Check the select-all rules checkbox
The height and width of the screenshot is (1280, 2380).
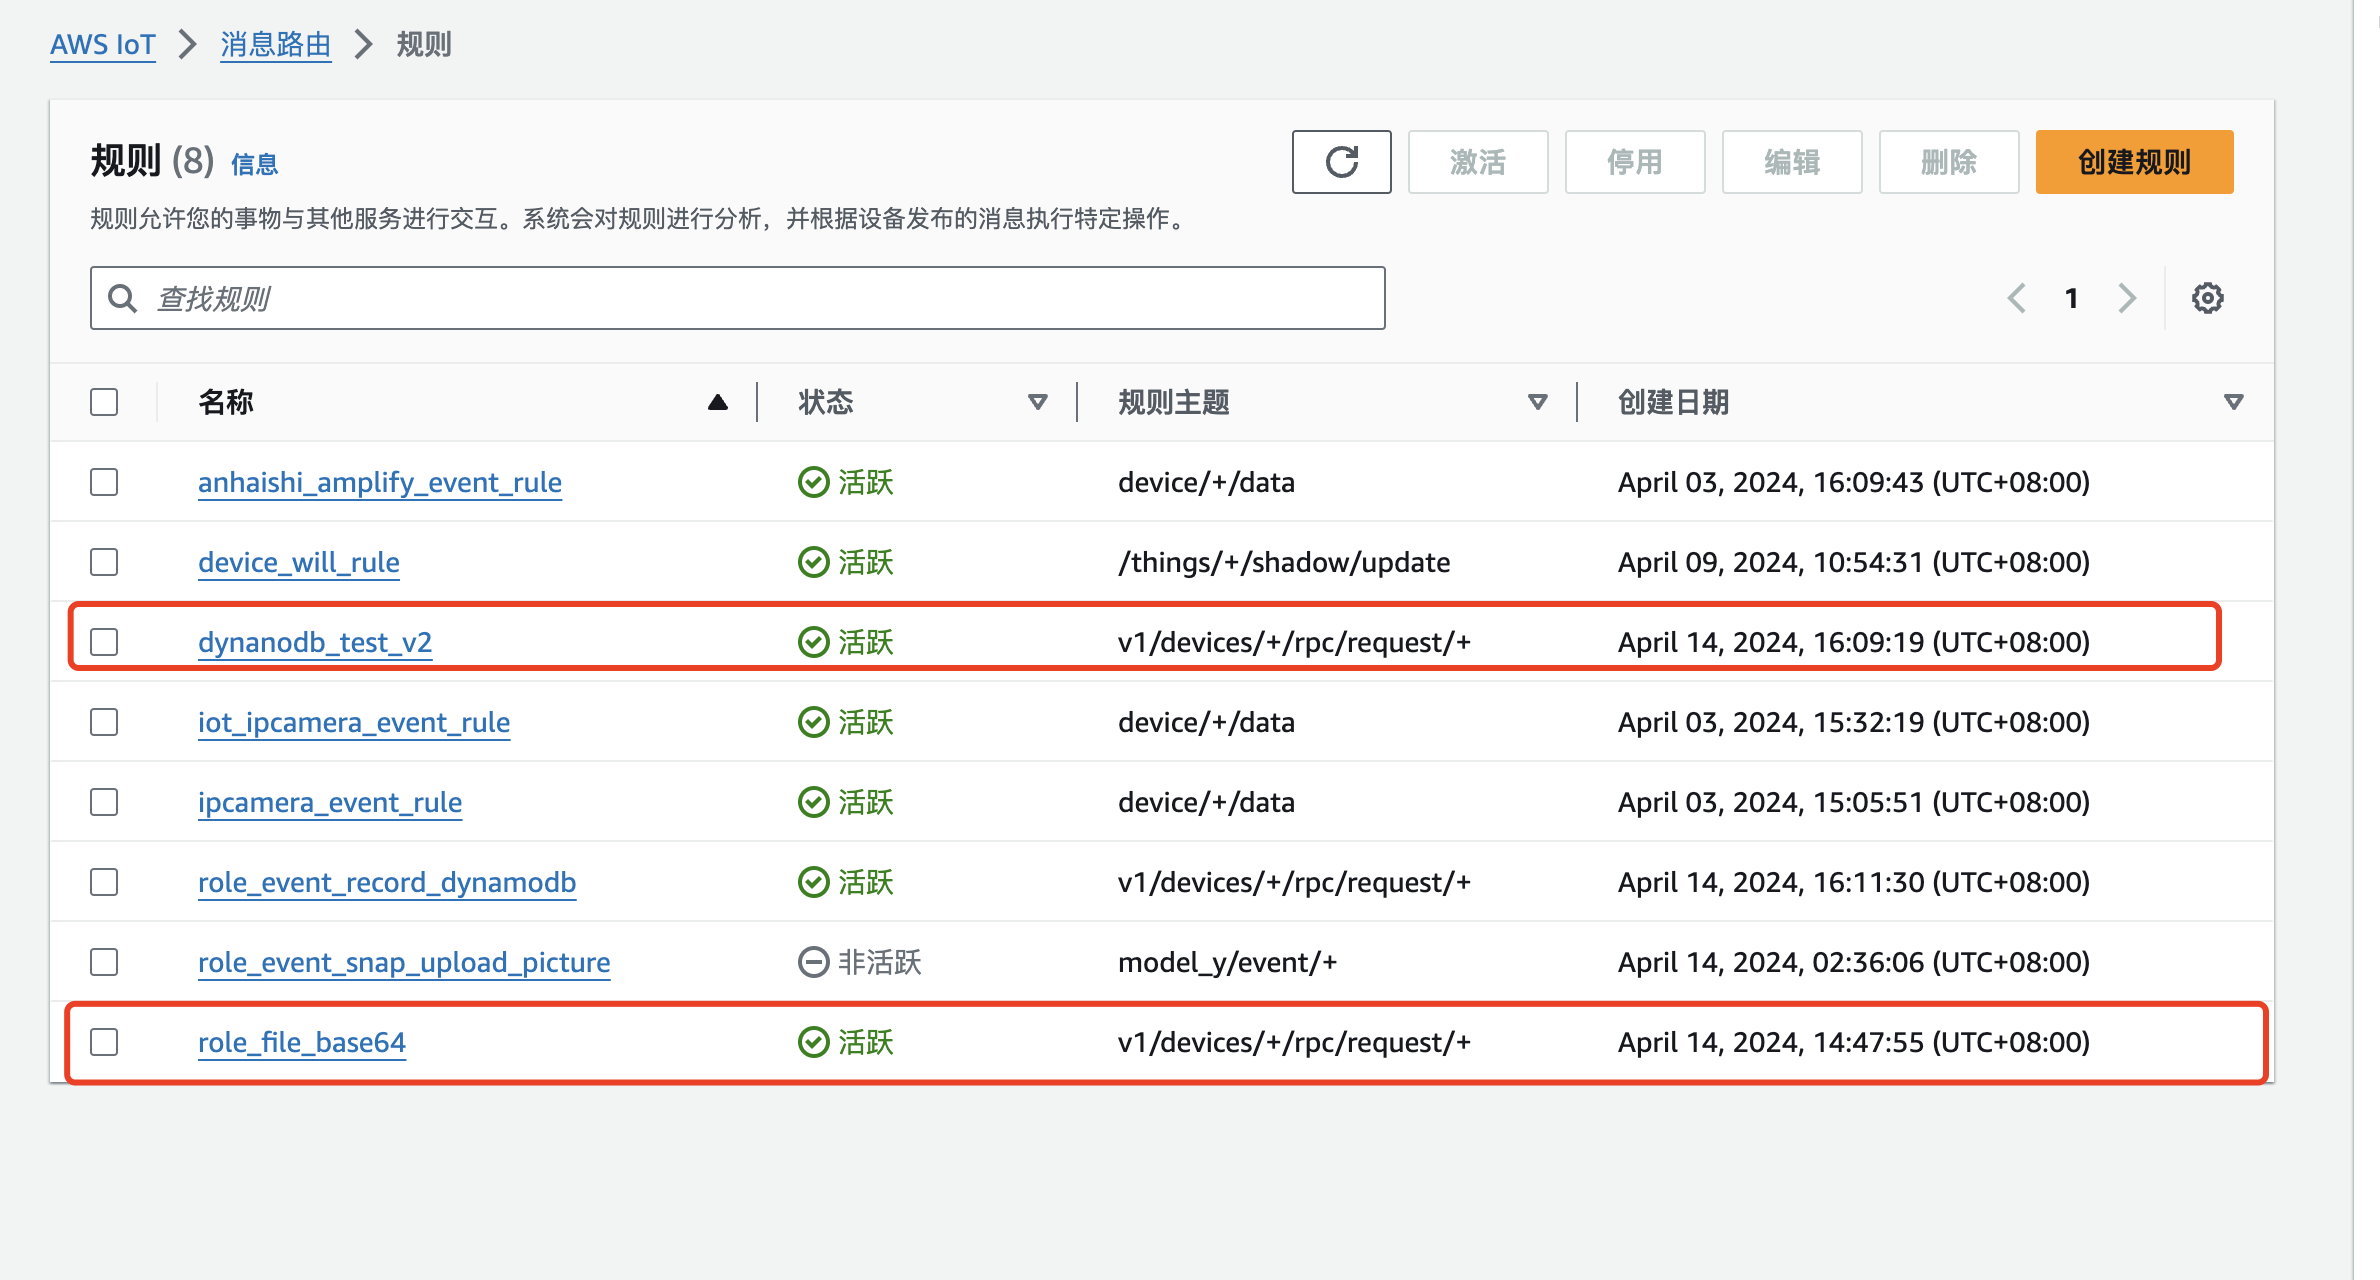tap(104, 402)
